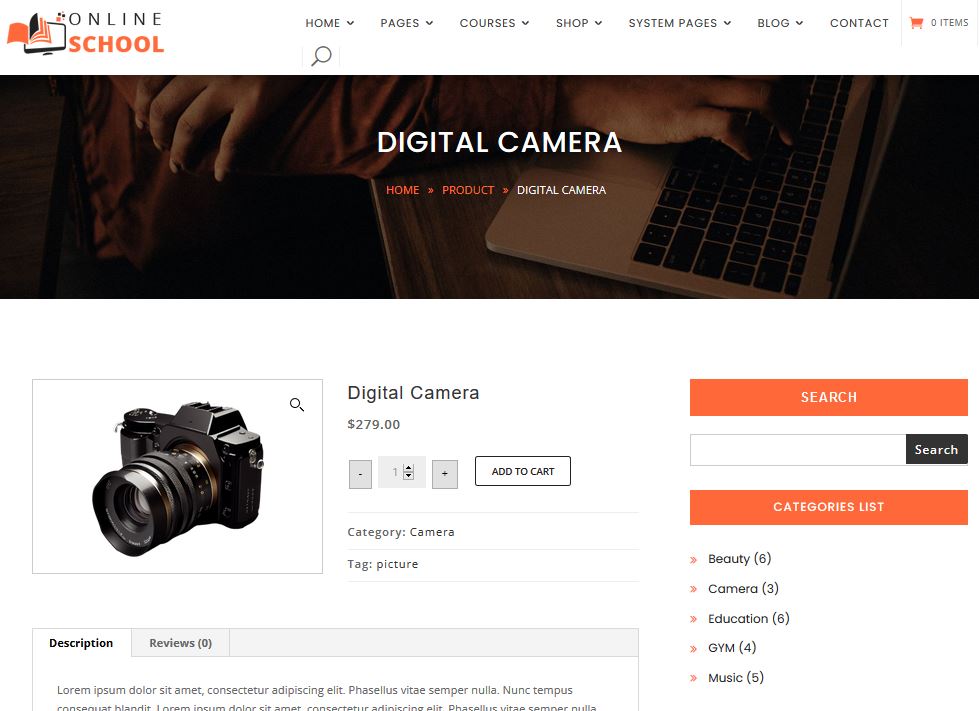Focus the sidebar search input field
This screenshot has height=711, width=979.
pos(798,449)
